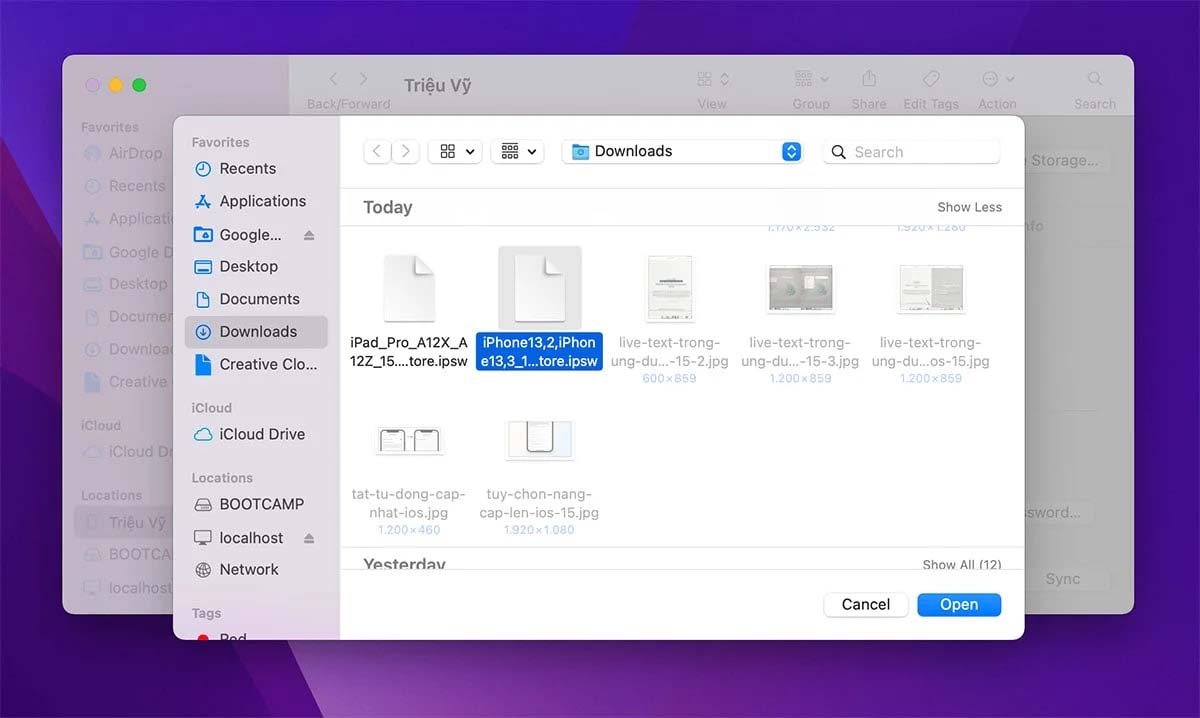This screenshot has height=718, width=1200.
Task: Click the highlighted iPhone13,2 file name
Action: coord(540,351)
